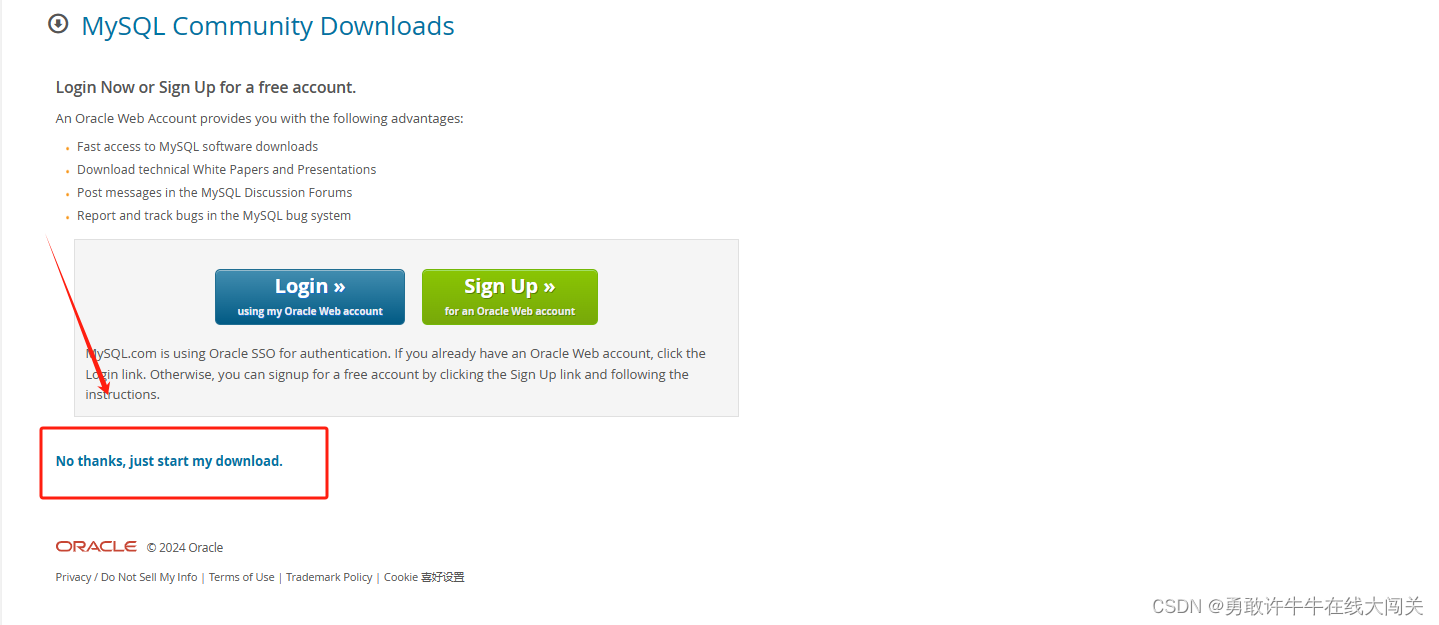Click the green Sign Up button

510,297
